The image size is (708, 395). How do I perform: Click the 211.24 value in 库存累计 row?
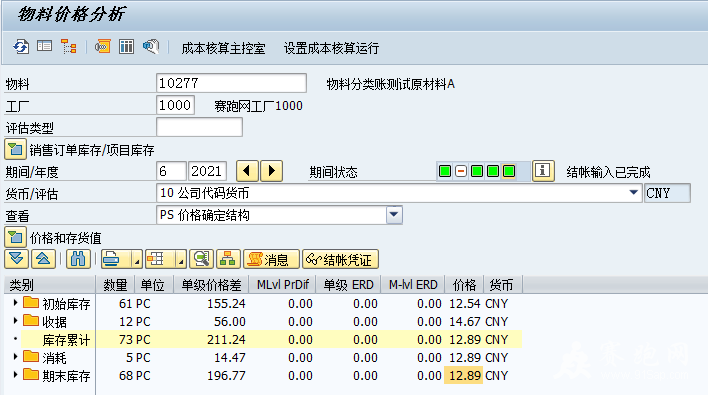[x=226, y=339]
